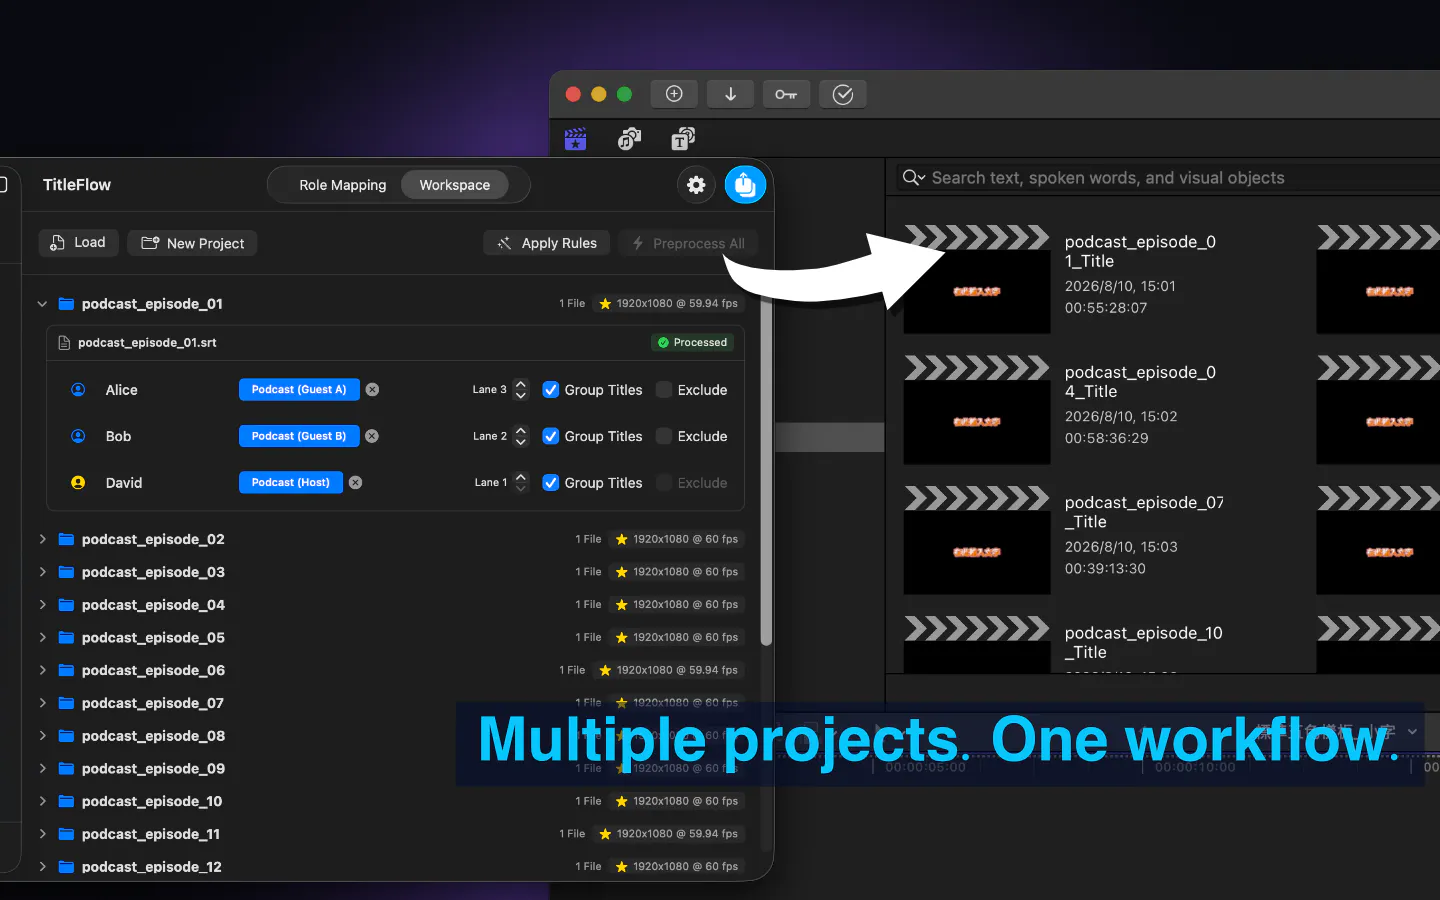Click the Final Cut import arrow icon

tap(730, 94)
